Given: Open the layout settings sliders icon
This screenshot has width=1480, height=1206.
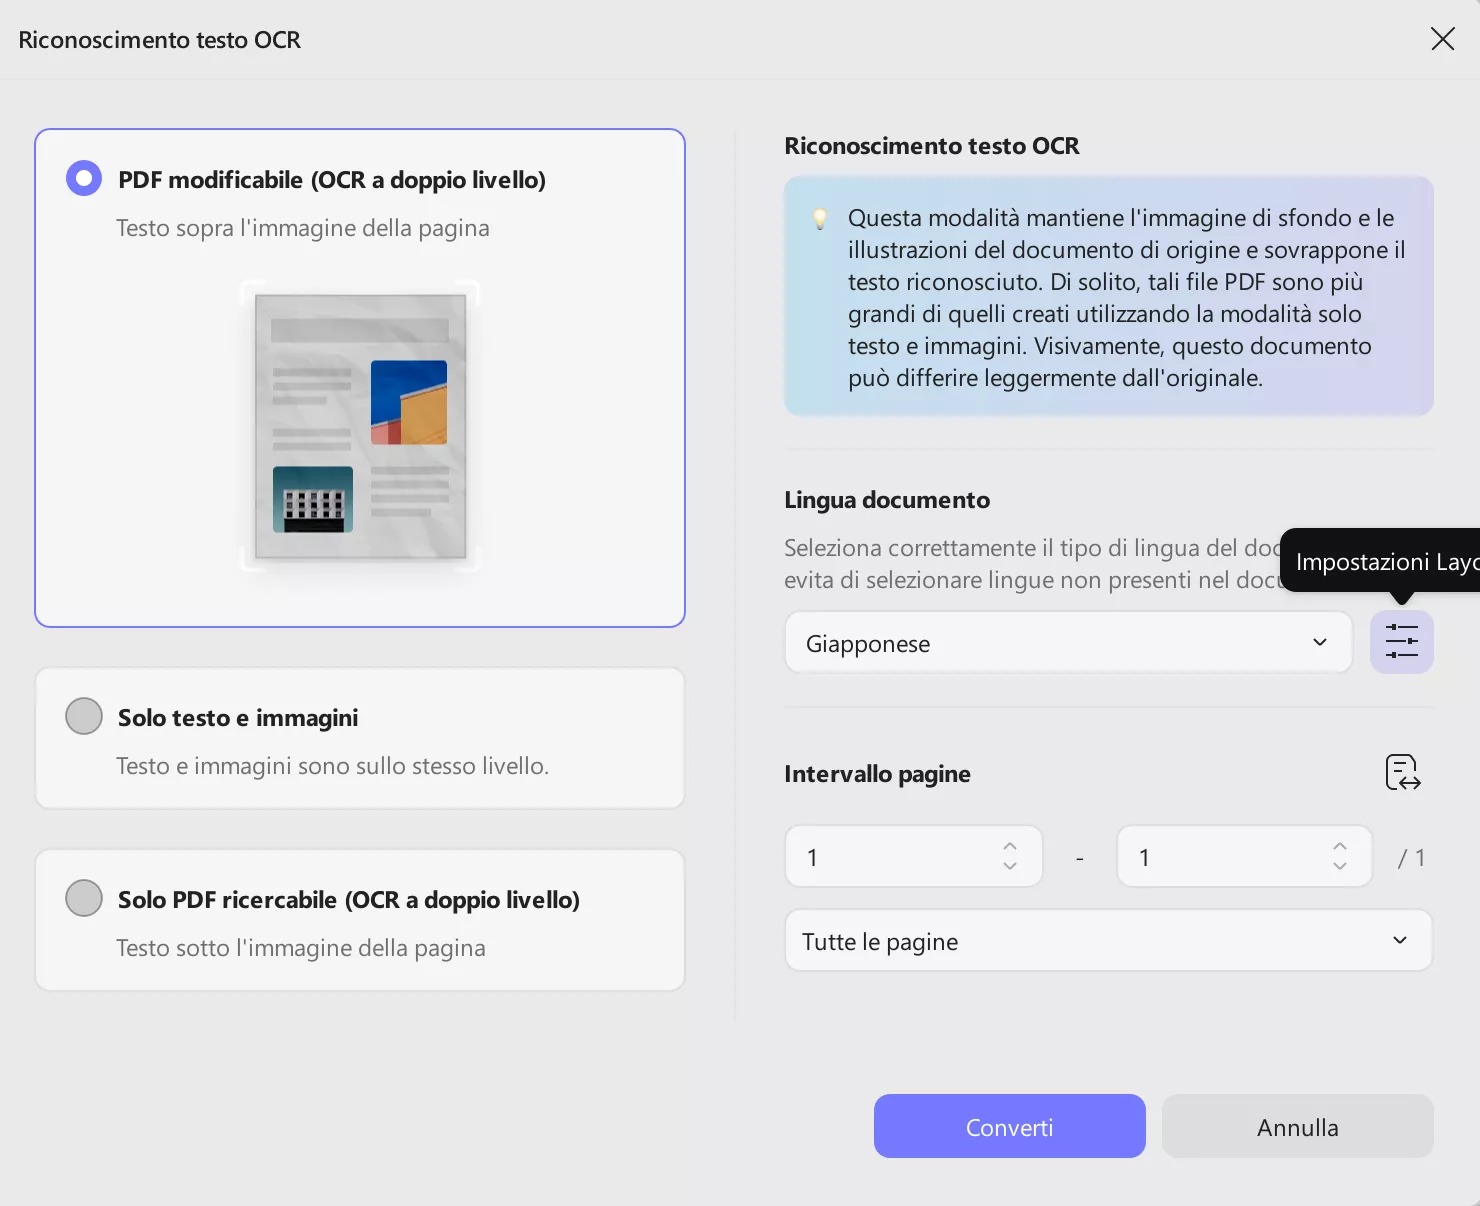Looking at the screenshot, I should pyautogui.click(x=1401, y=641).
